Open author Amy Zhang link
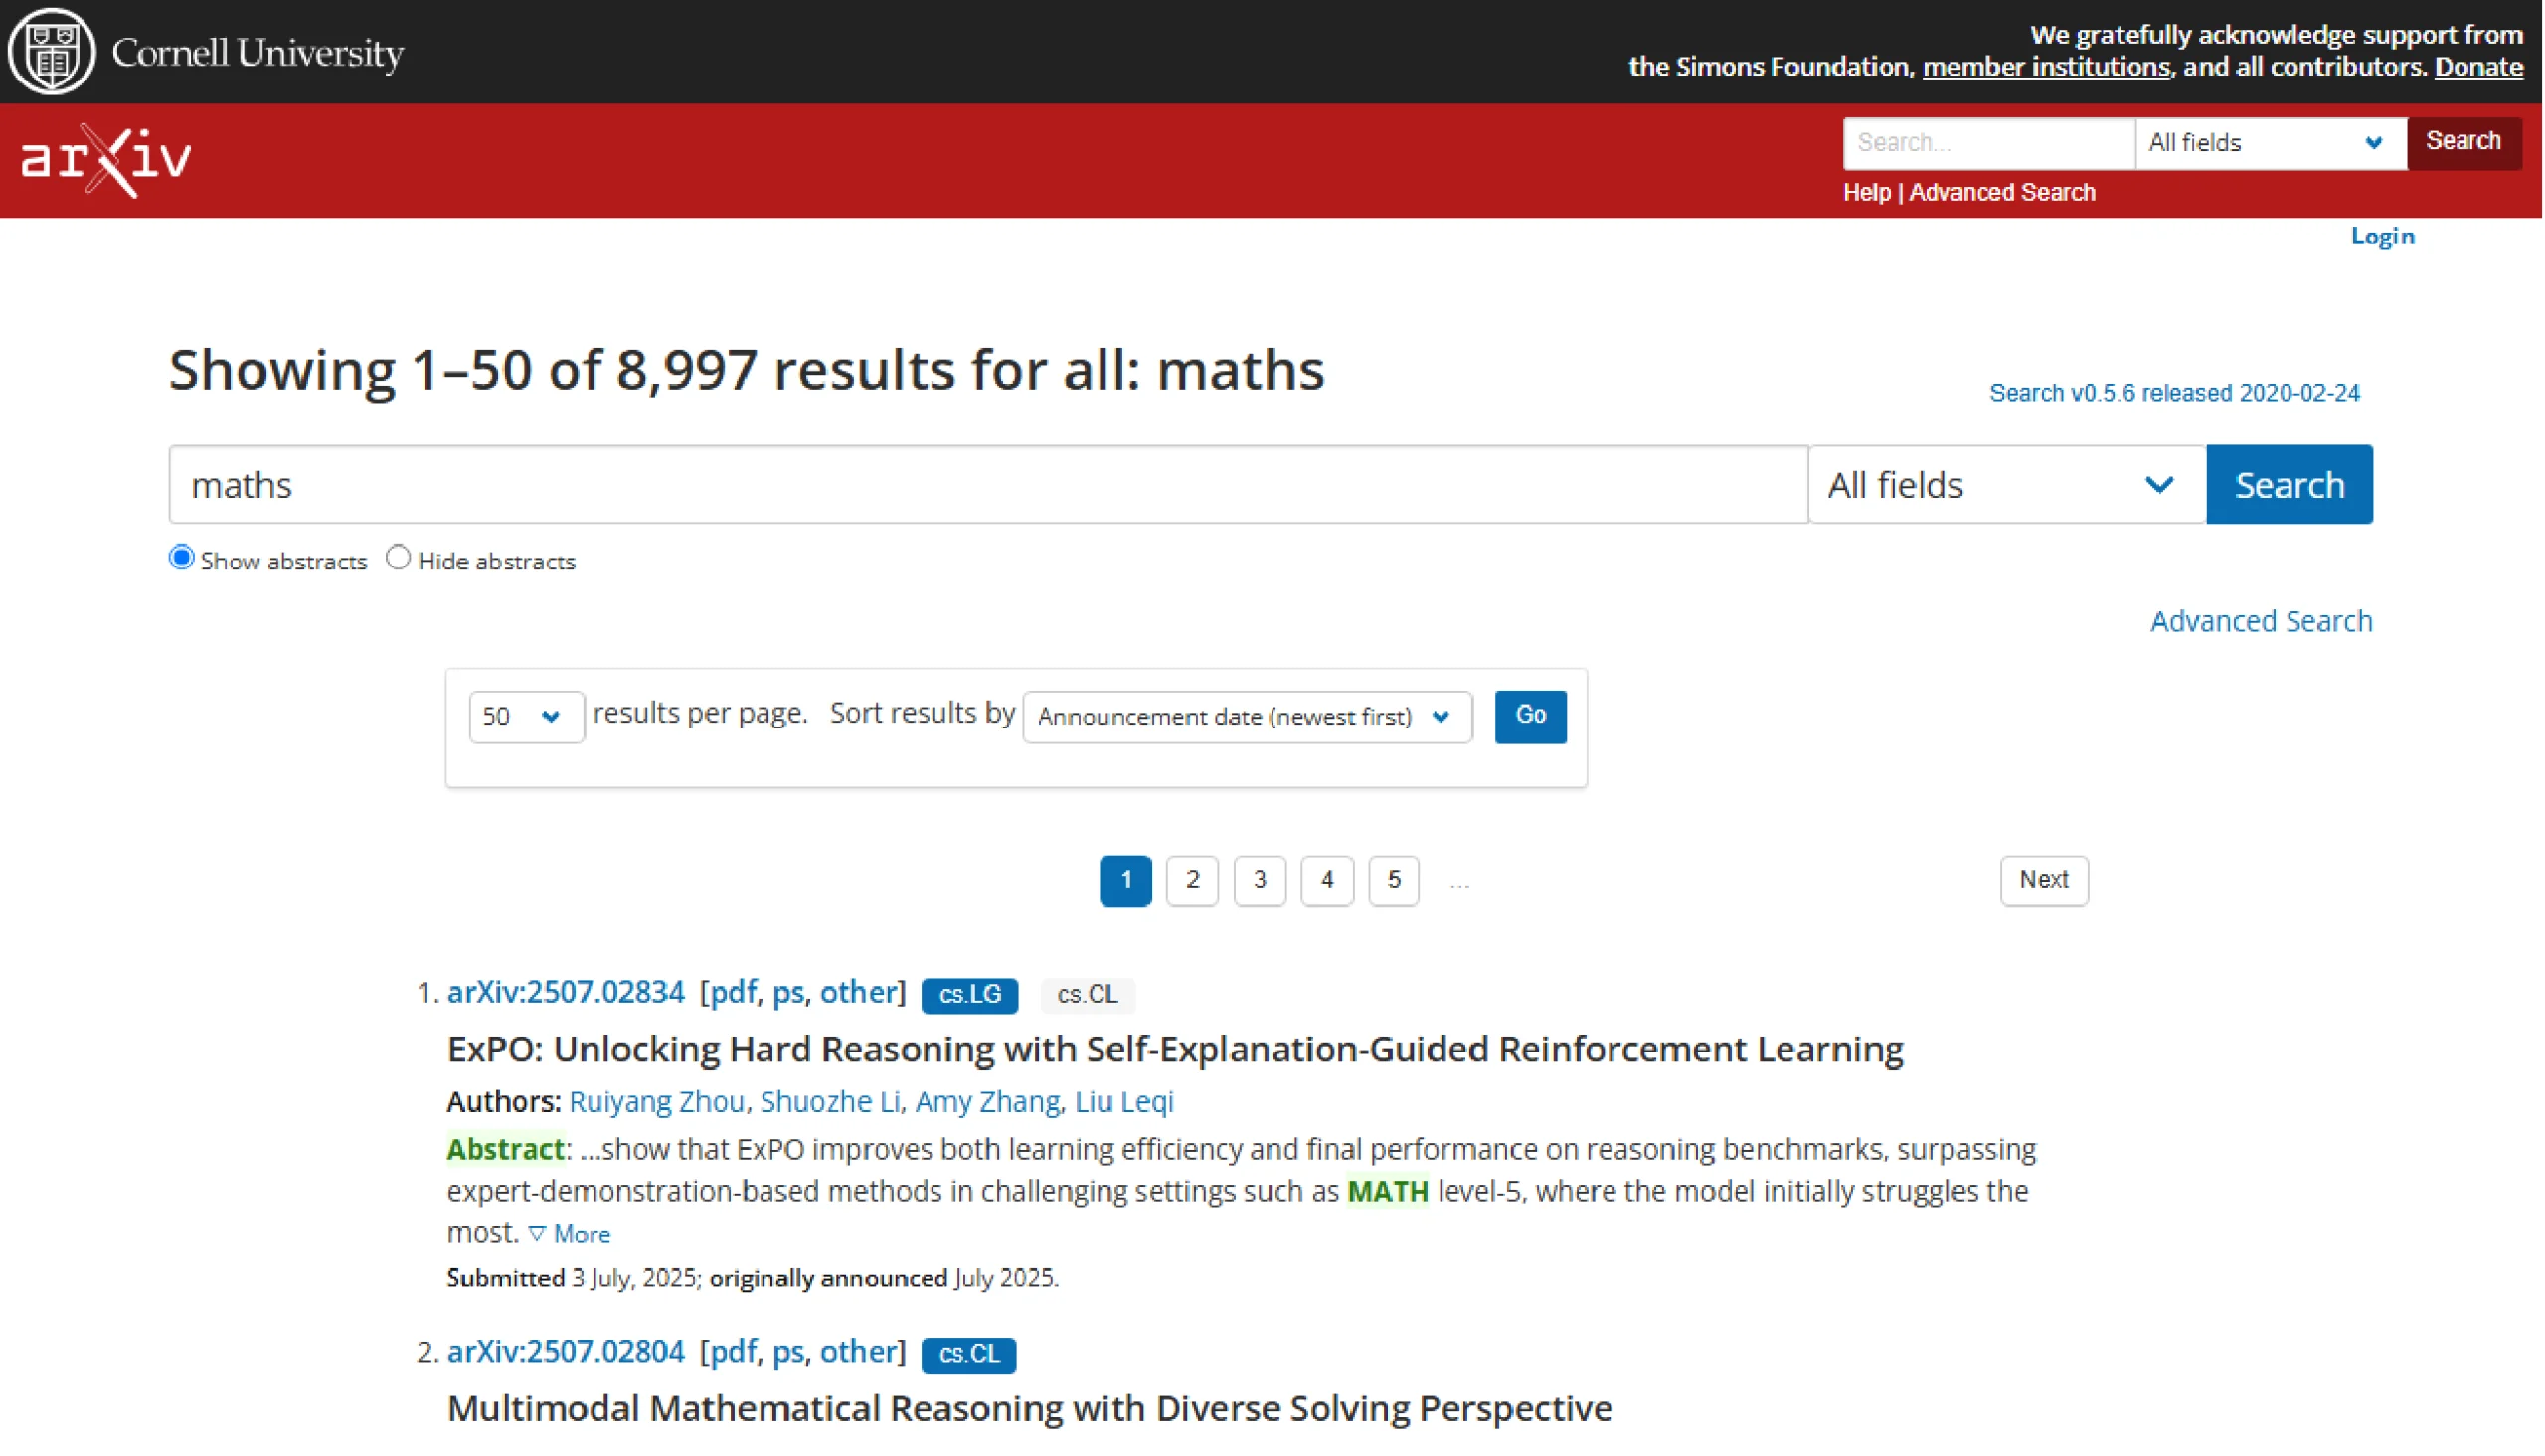The width and height of the screenshot is (2545, 1456). 987,1102
